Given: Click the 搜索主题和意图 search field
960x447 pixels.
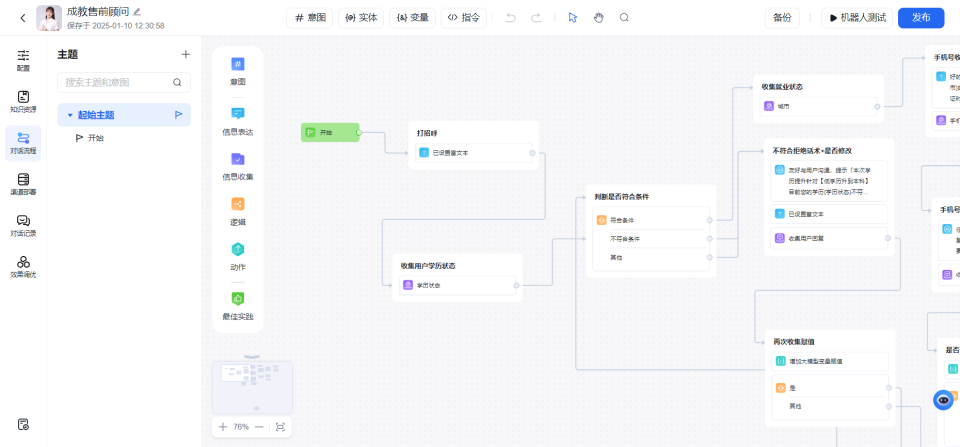Looking at the screenshot, I should pos(115,82).
